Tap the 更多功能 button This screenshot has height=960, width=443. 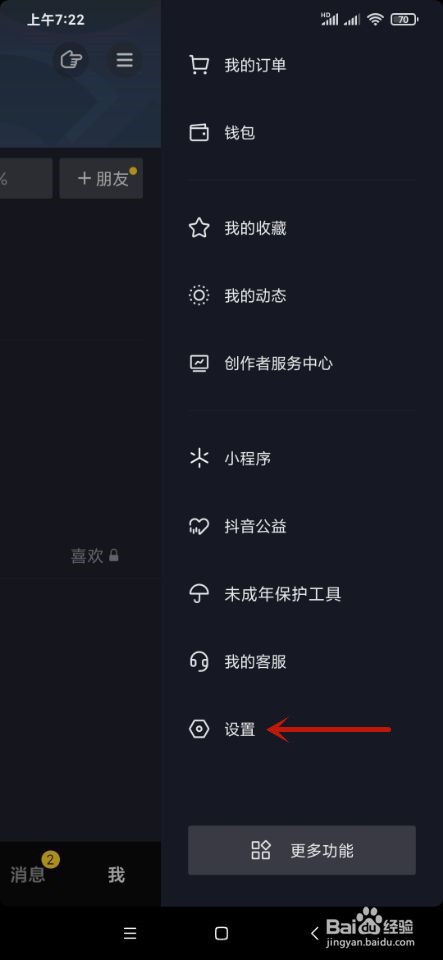302,850
